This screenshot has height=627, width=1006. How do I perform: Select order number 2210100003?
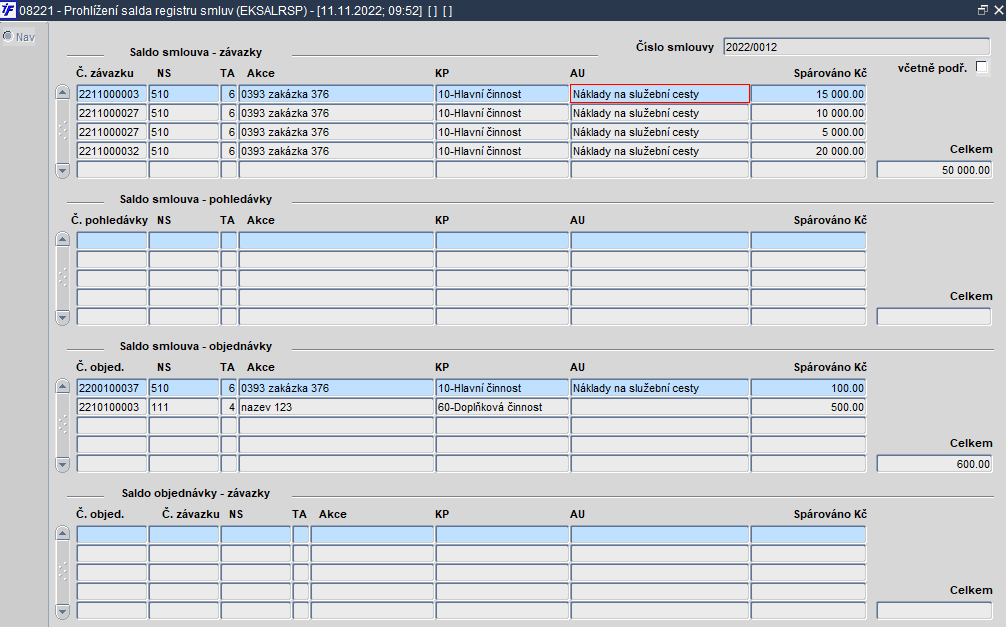point(112,407)
